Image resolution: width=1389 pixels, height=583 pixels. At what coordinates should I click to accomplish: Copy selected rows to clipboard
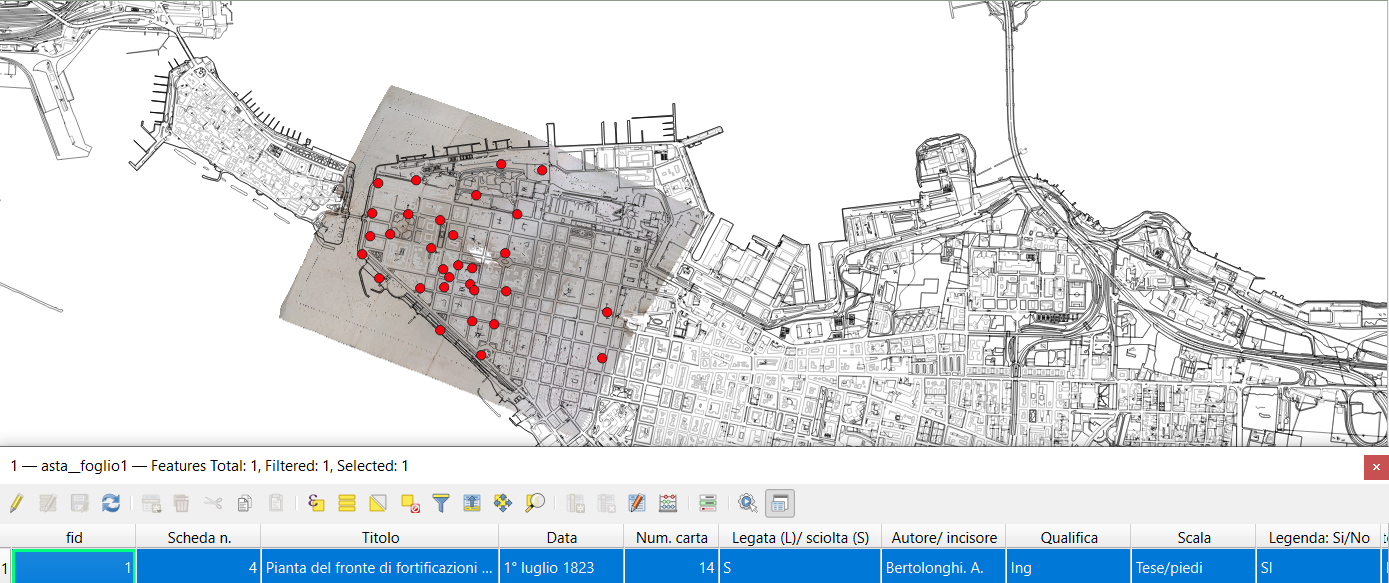click(245, 503)
